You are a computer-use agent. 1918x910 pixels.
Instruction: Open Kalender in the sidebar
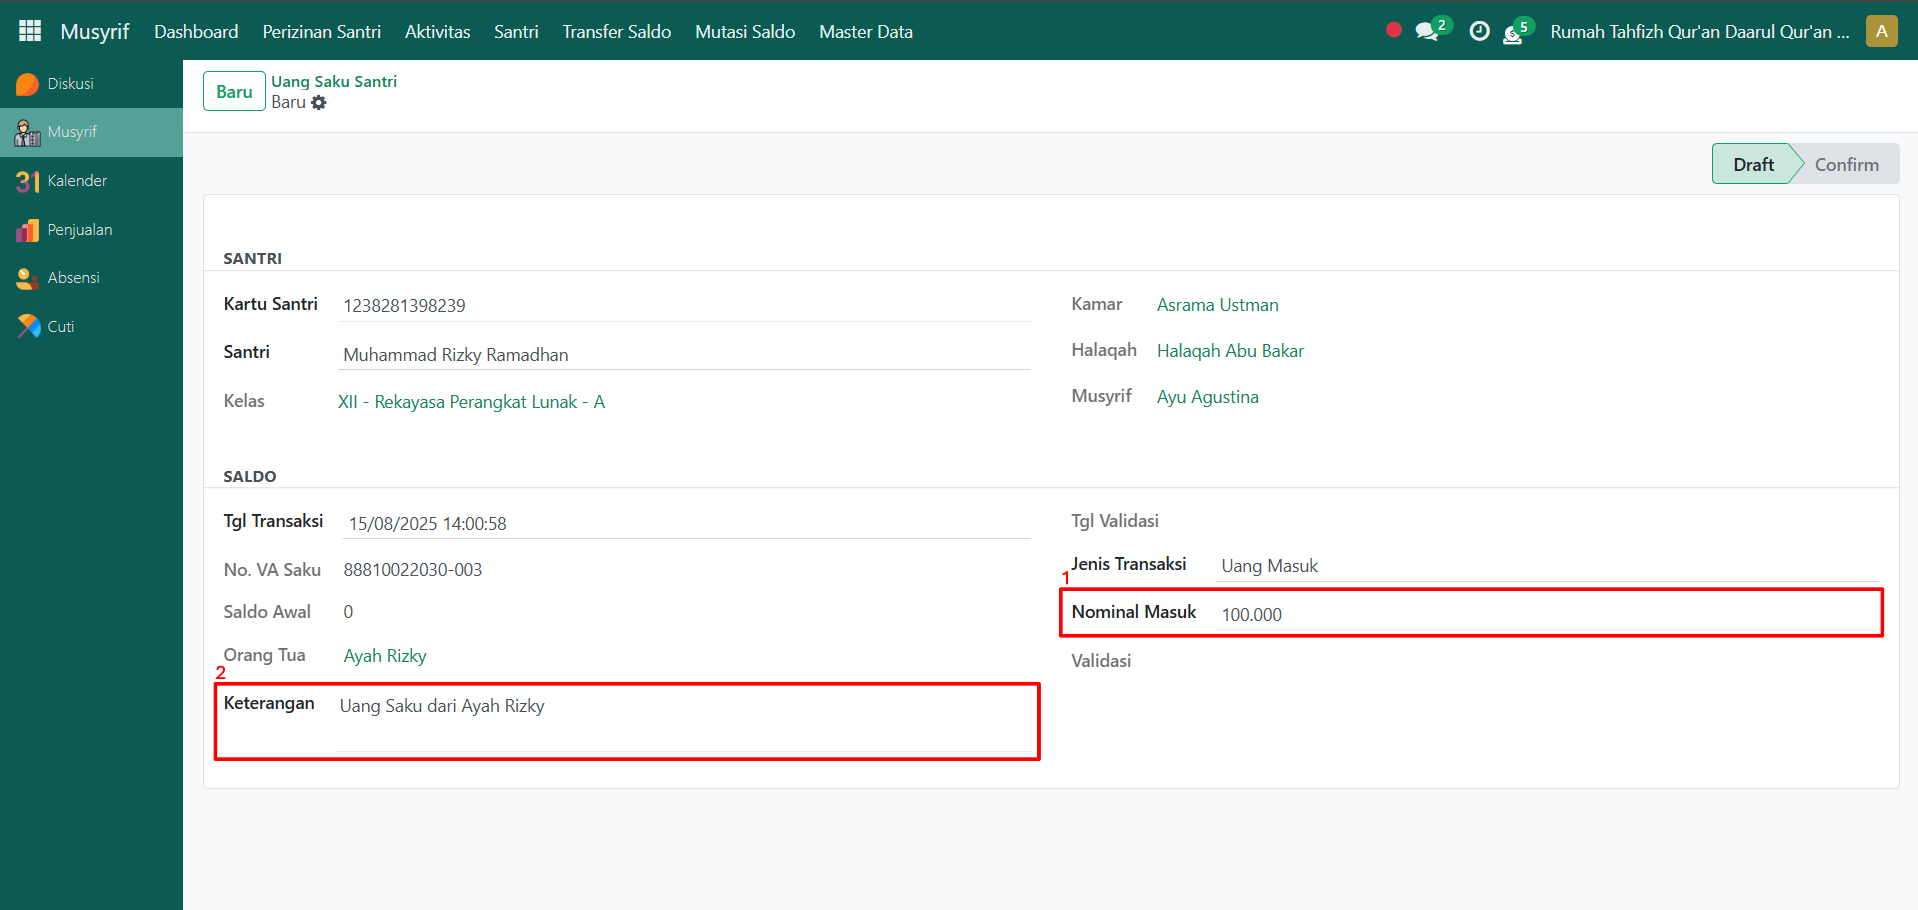[x=76, y=181]
